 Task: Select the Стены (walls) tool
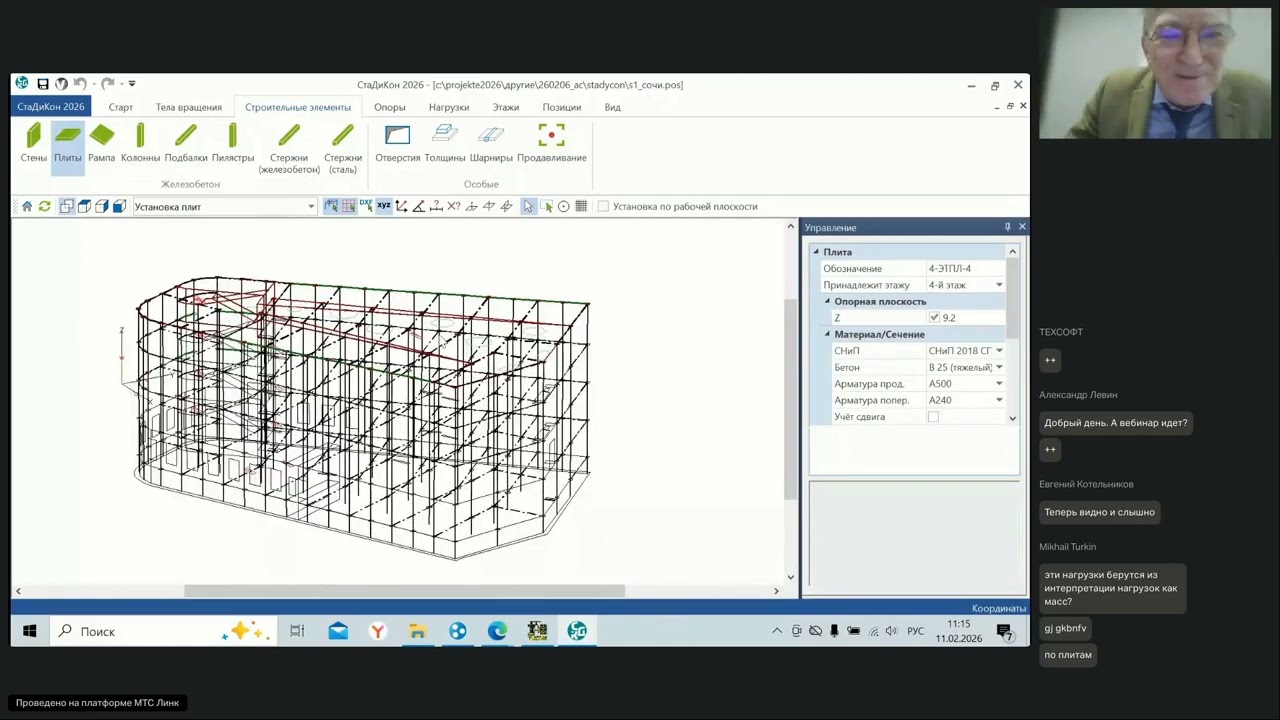tap(33, 143)
